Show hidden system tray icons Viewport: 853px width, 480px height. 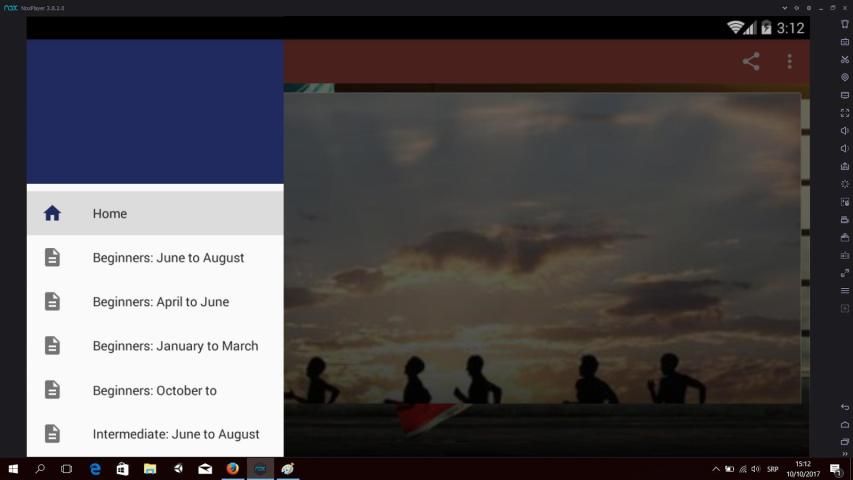tap(715, 469)
